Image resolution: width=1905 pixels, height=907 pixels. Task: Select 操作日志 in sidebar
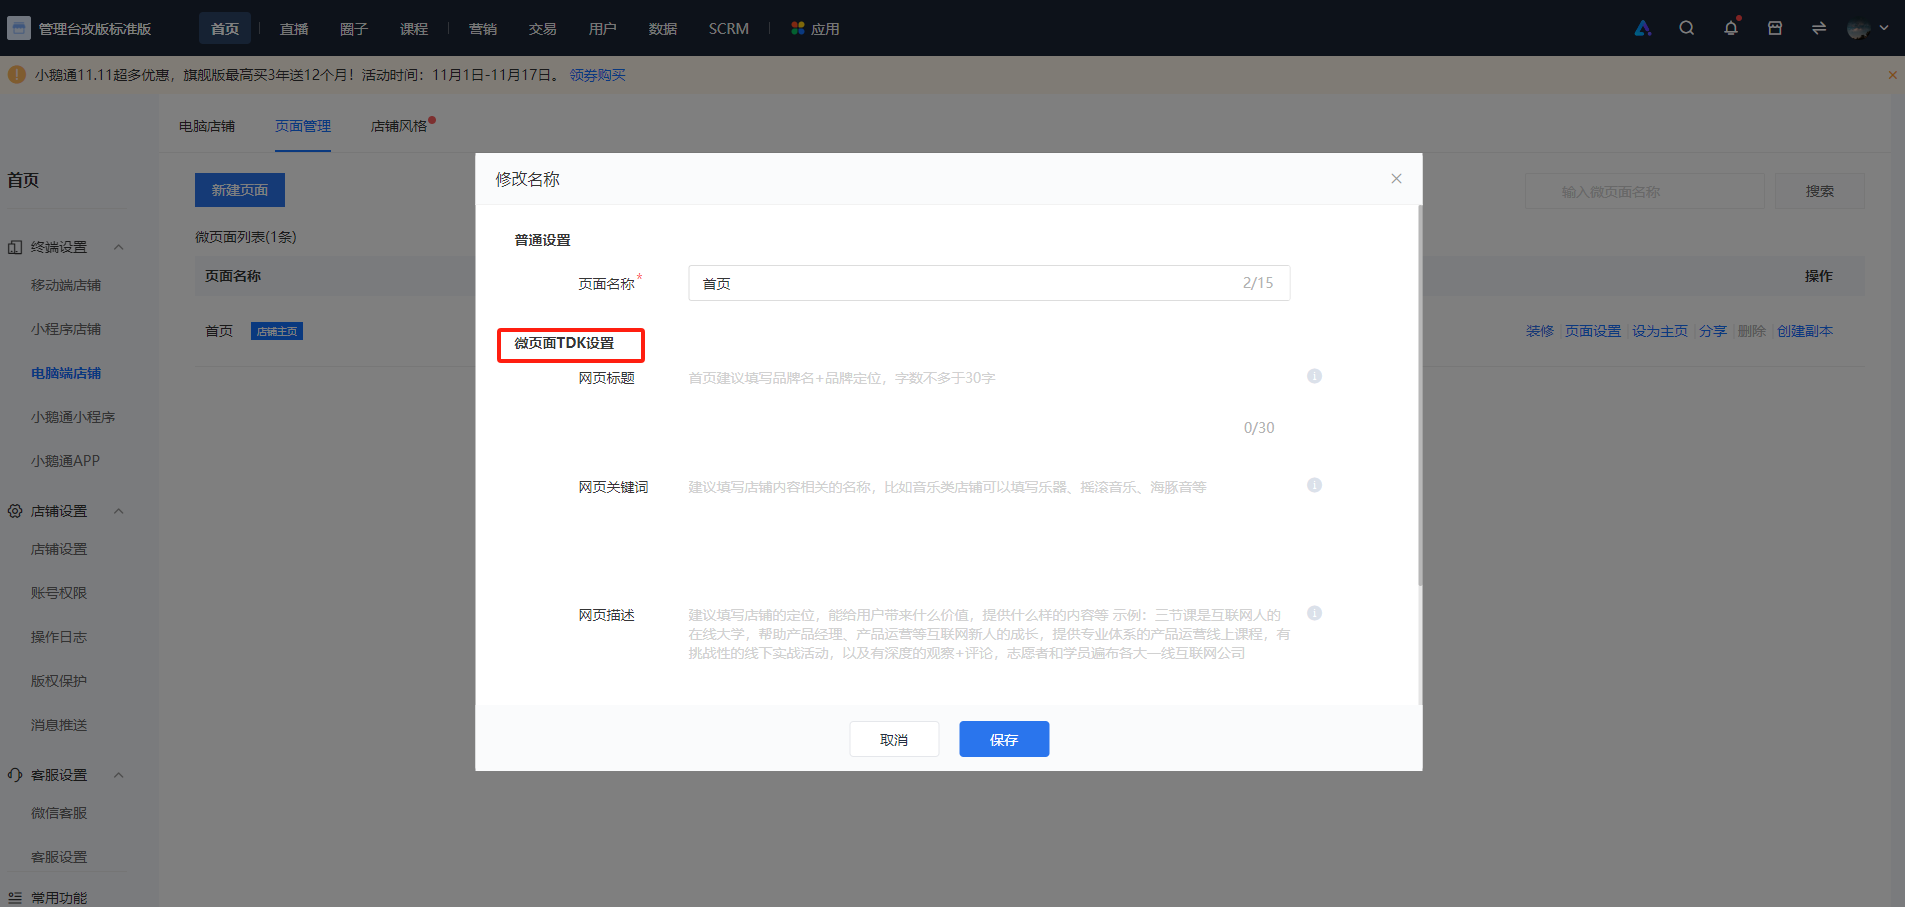click(59, 637)
